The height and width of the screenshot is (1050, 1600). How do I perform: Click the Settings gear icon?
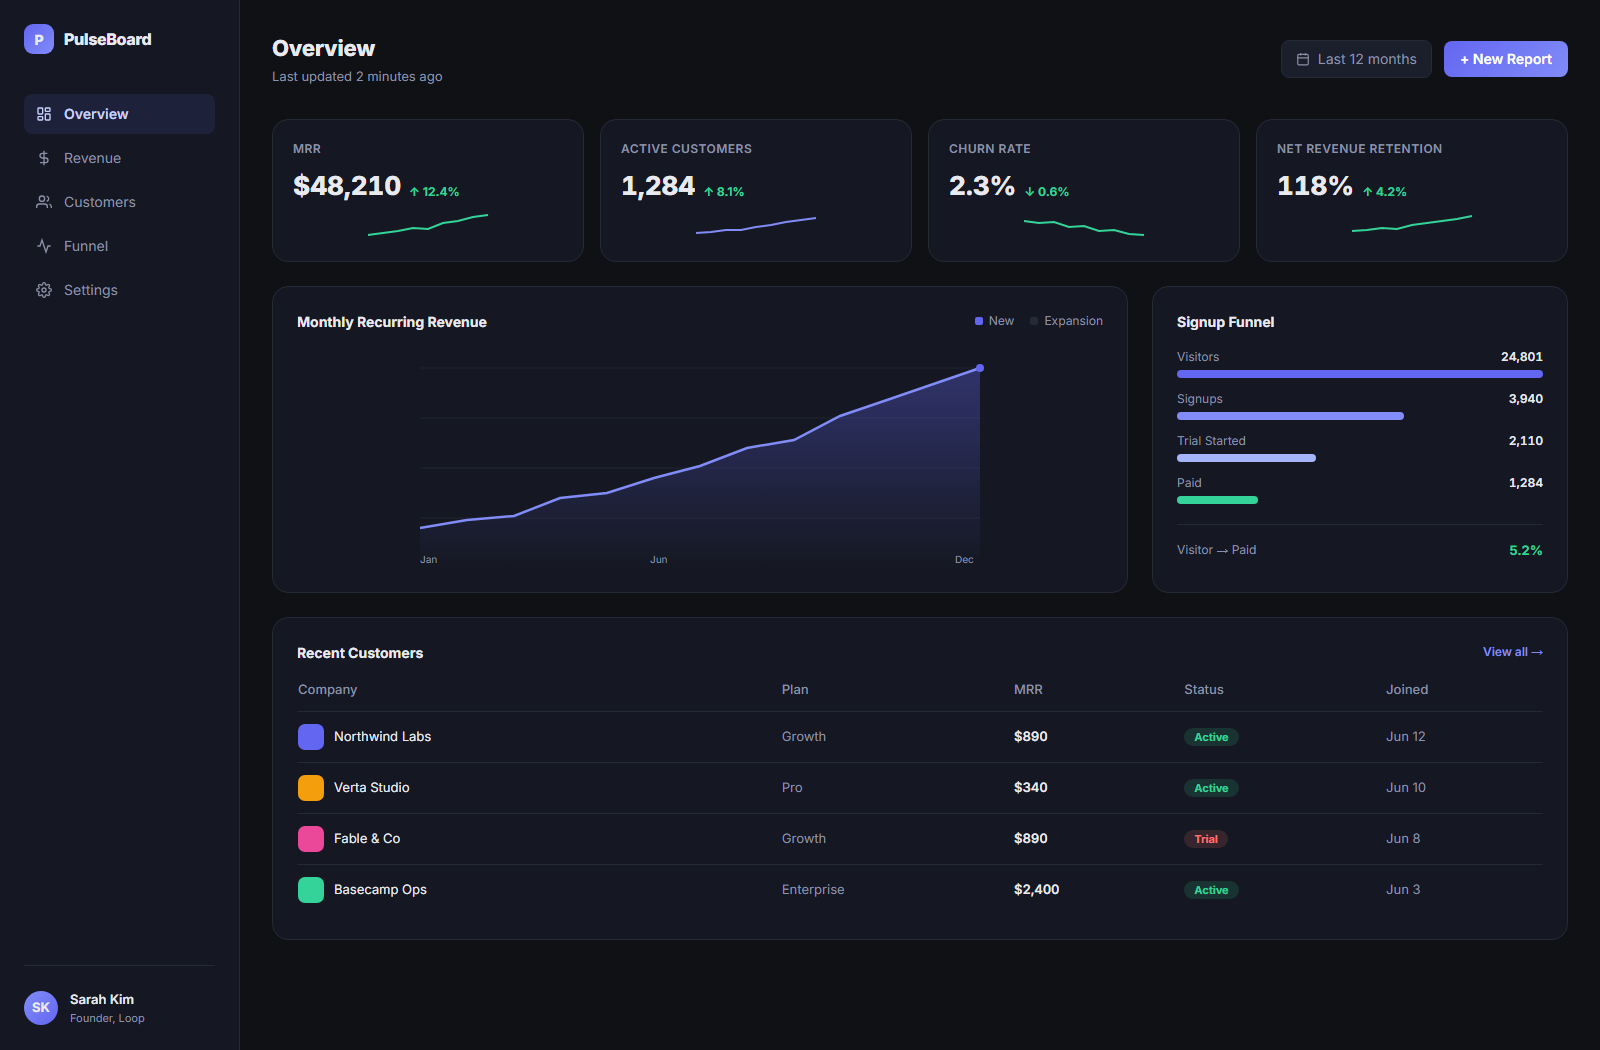click(44, 290)
